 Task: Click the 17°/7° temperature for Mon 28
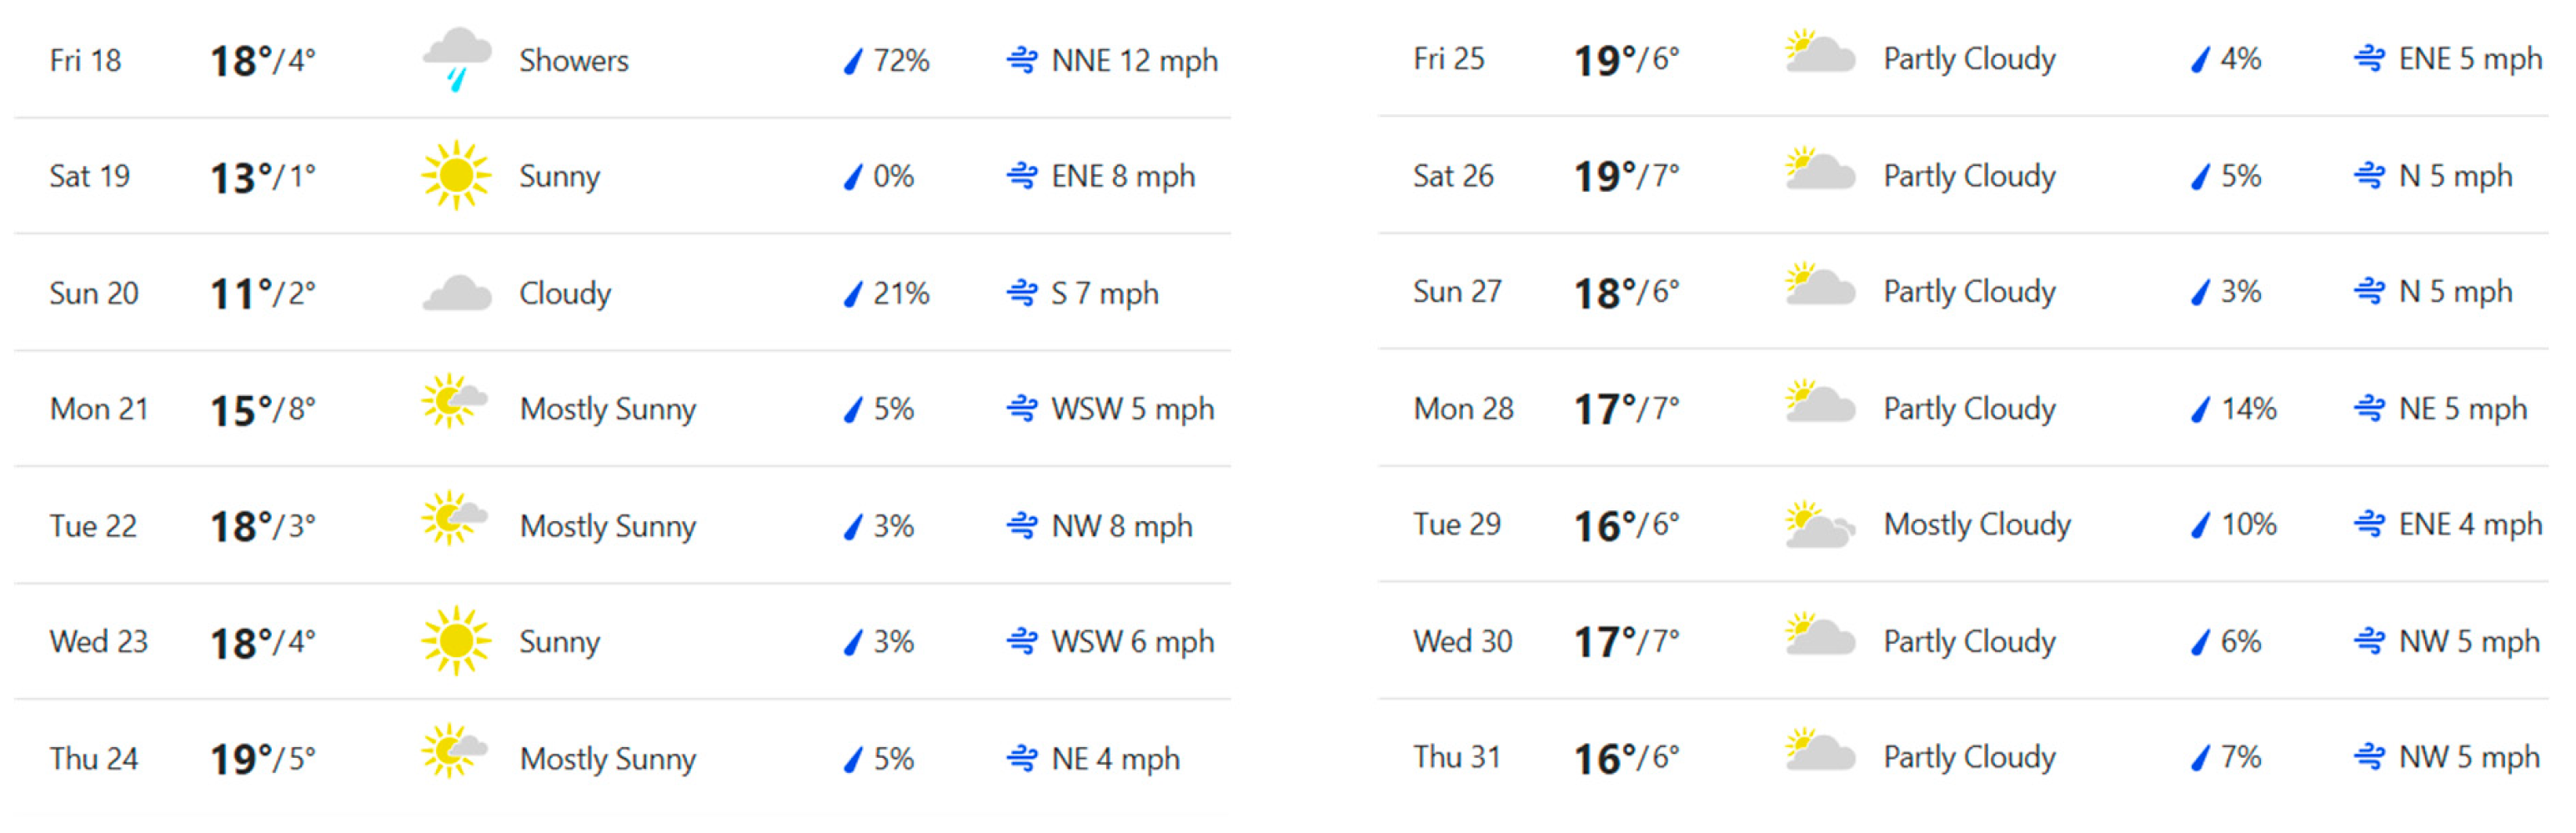pos(1626,409)
